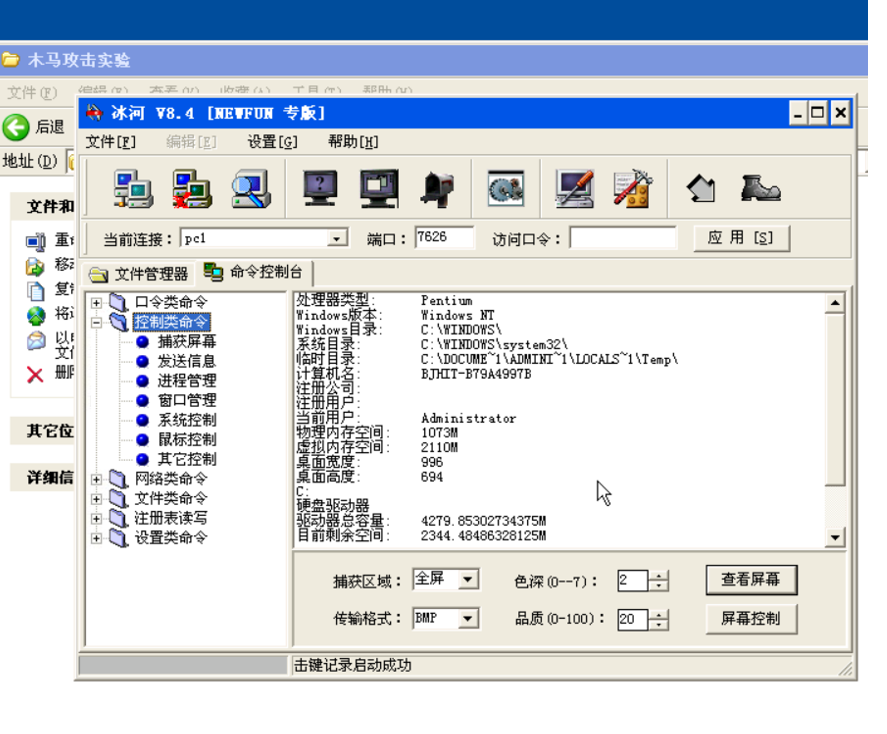Viewport: 887px width, 734px height.
Task: Open the 捕获区域 全屏 dropdown
Action: click(x=467, y=580)
